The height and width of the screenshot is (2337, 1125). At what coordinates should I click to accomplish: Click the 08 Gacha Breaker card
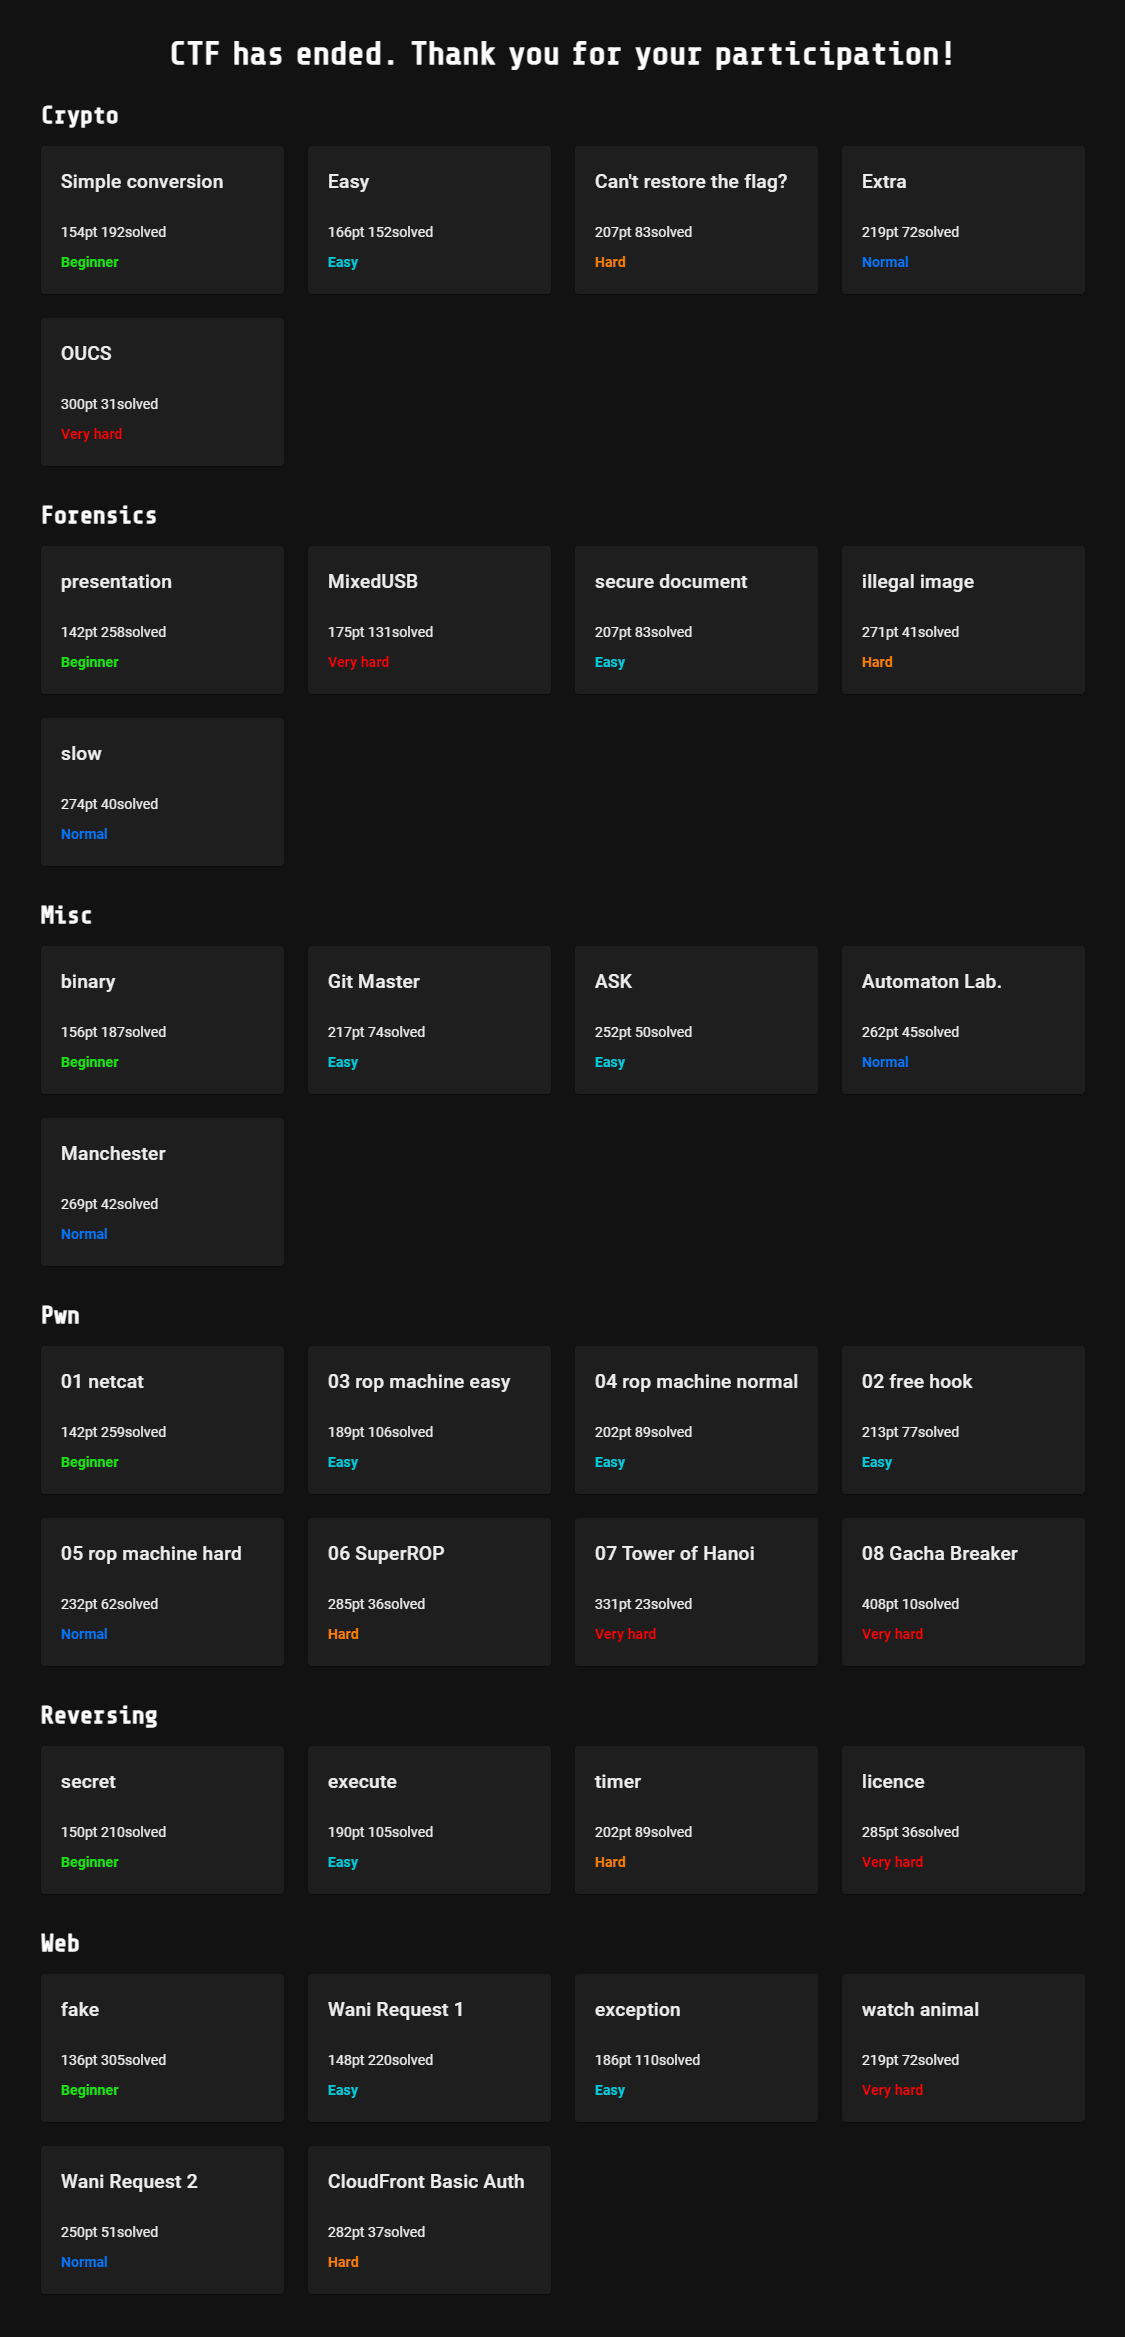tap(963, 1592)
